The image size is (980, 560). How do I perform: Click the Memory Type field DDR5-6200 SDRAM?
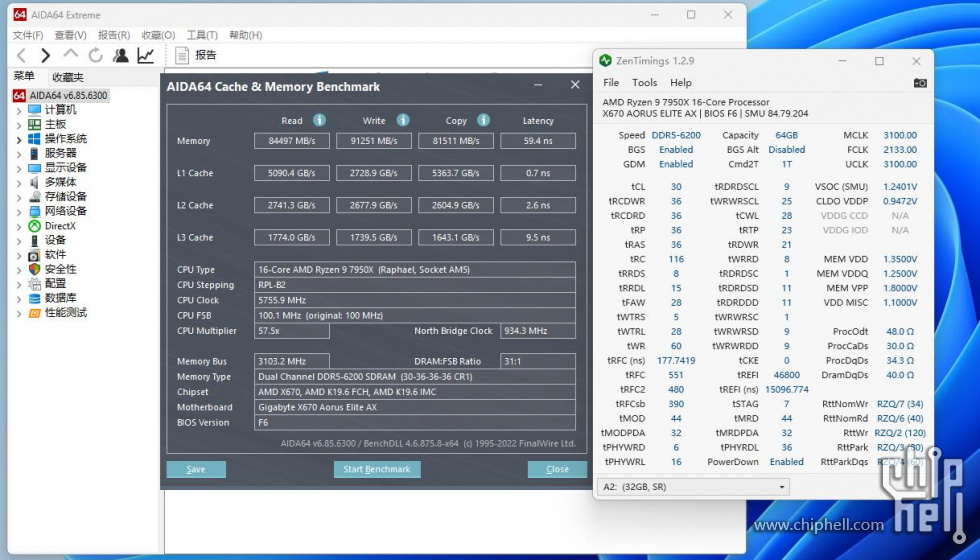(x=414, y=377)
